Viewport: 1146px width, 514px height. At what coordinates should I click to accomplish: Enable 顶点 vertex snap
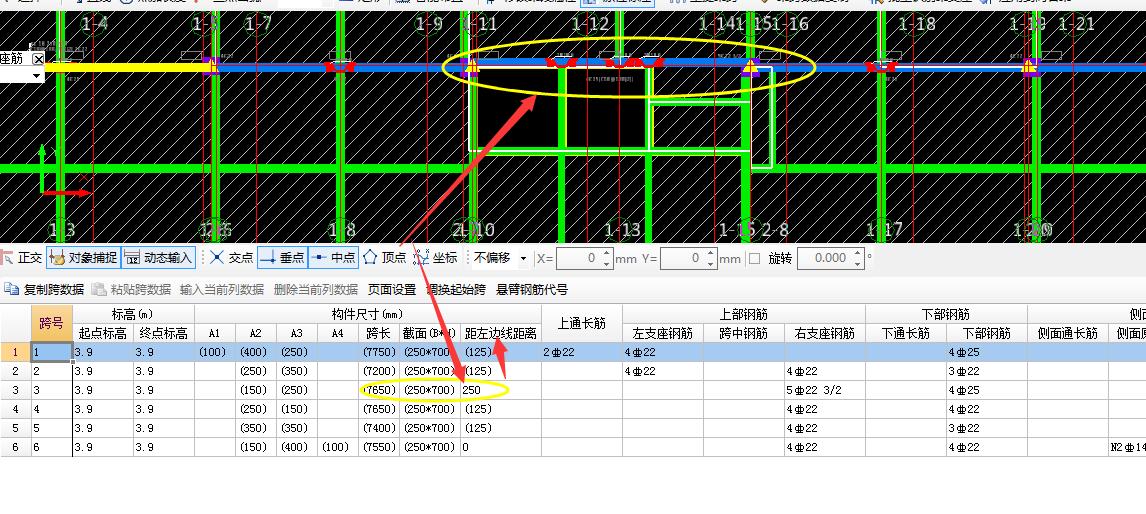click(384, 257)
